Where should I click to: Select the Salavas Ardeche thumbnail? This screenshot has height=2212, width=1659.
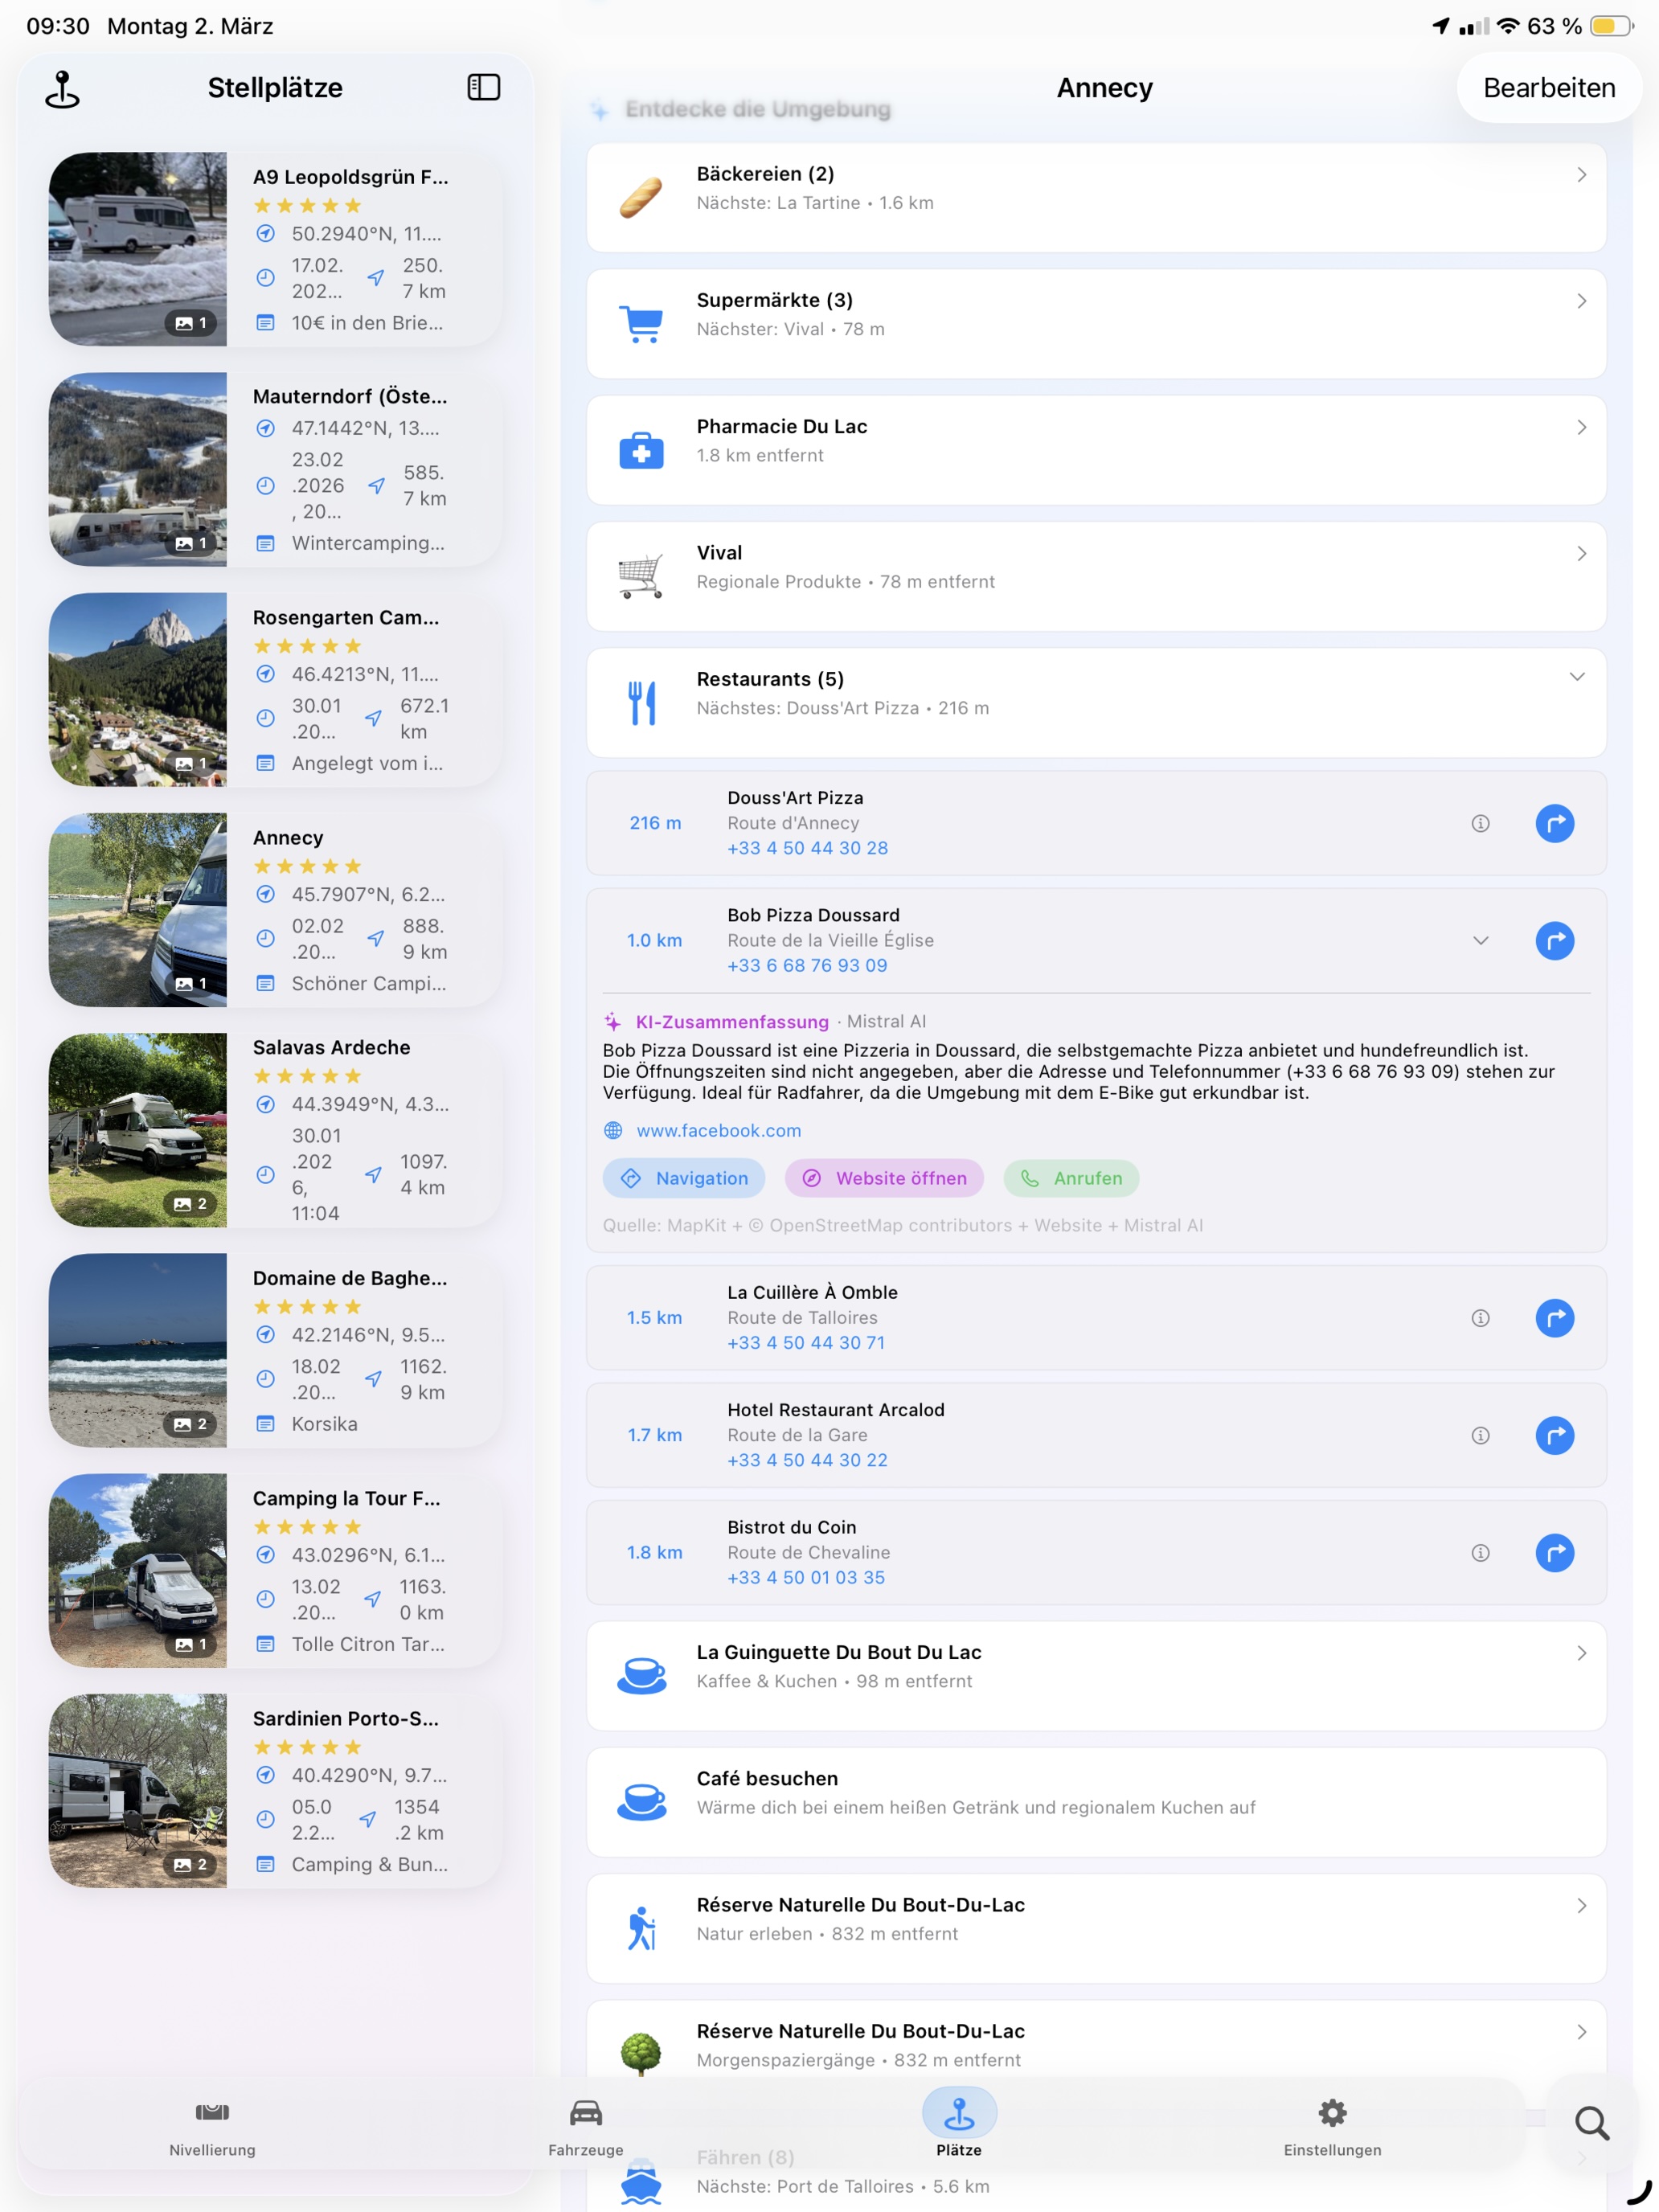pyautogui.click(x=138, y=1130)
